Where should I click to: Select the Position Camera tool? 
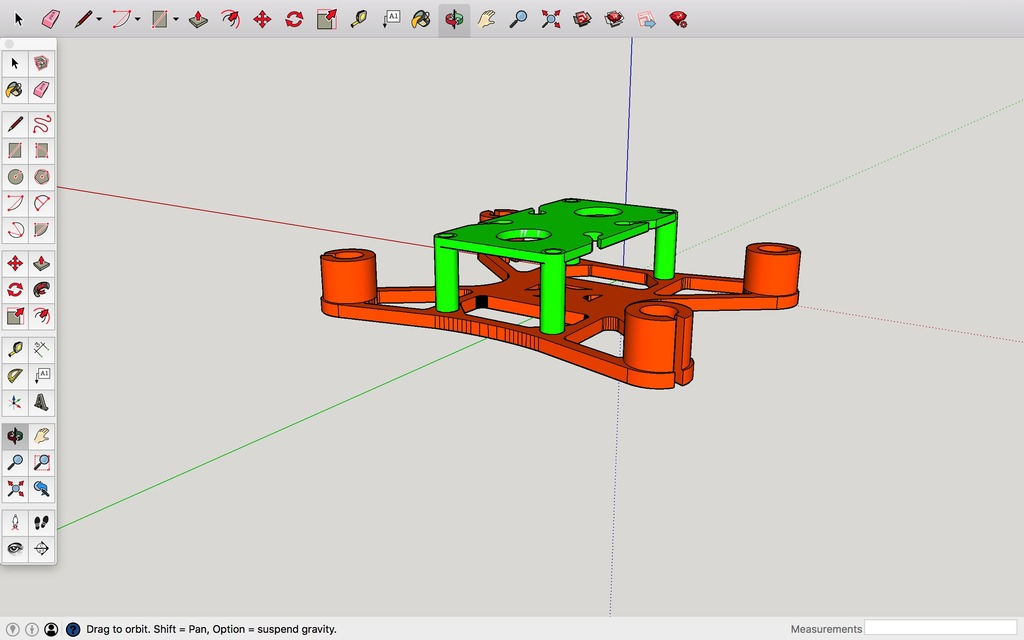coord(15,522)
